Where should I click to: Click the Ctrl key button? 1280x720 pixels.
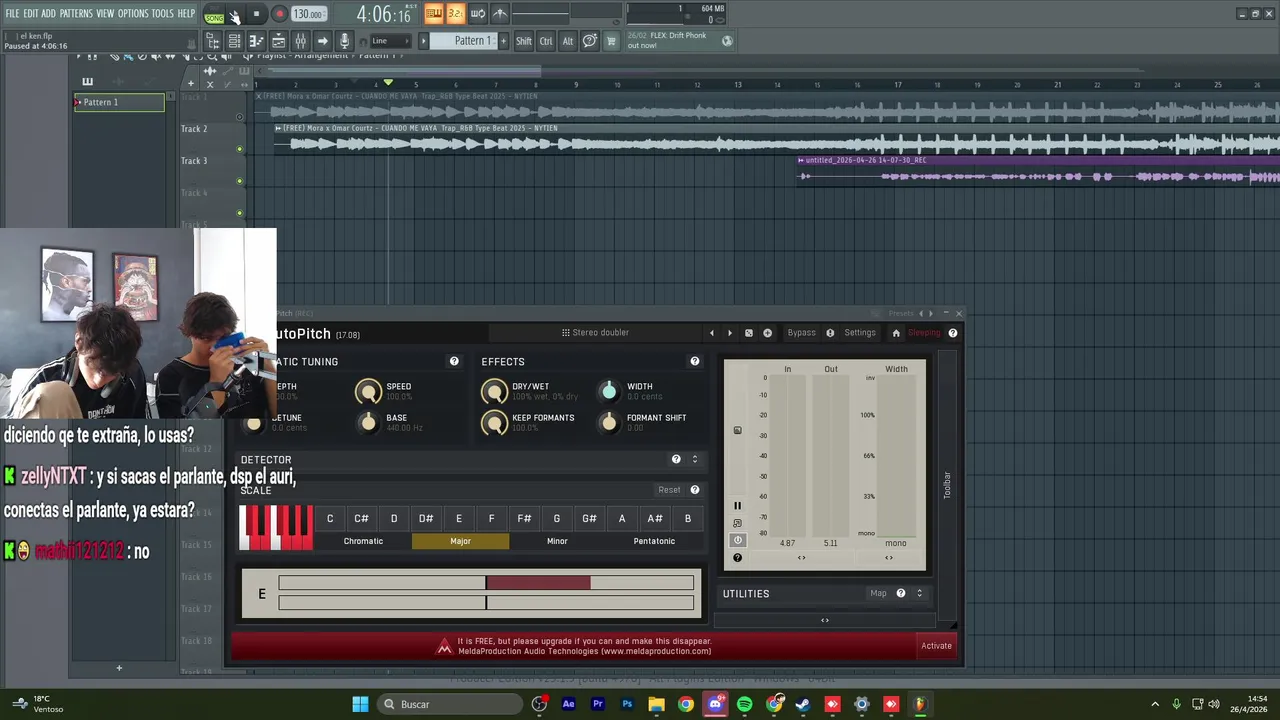[x=546, y=41]
